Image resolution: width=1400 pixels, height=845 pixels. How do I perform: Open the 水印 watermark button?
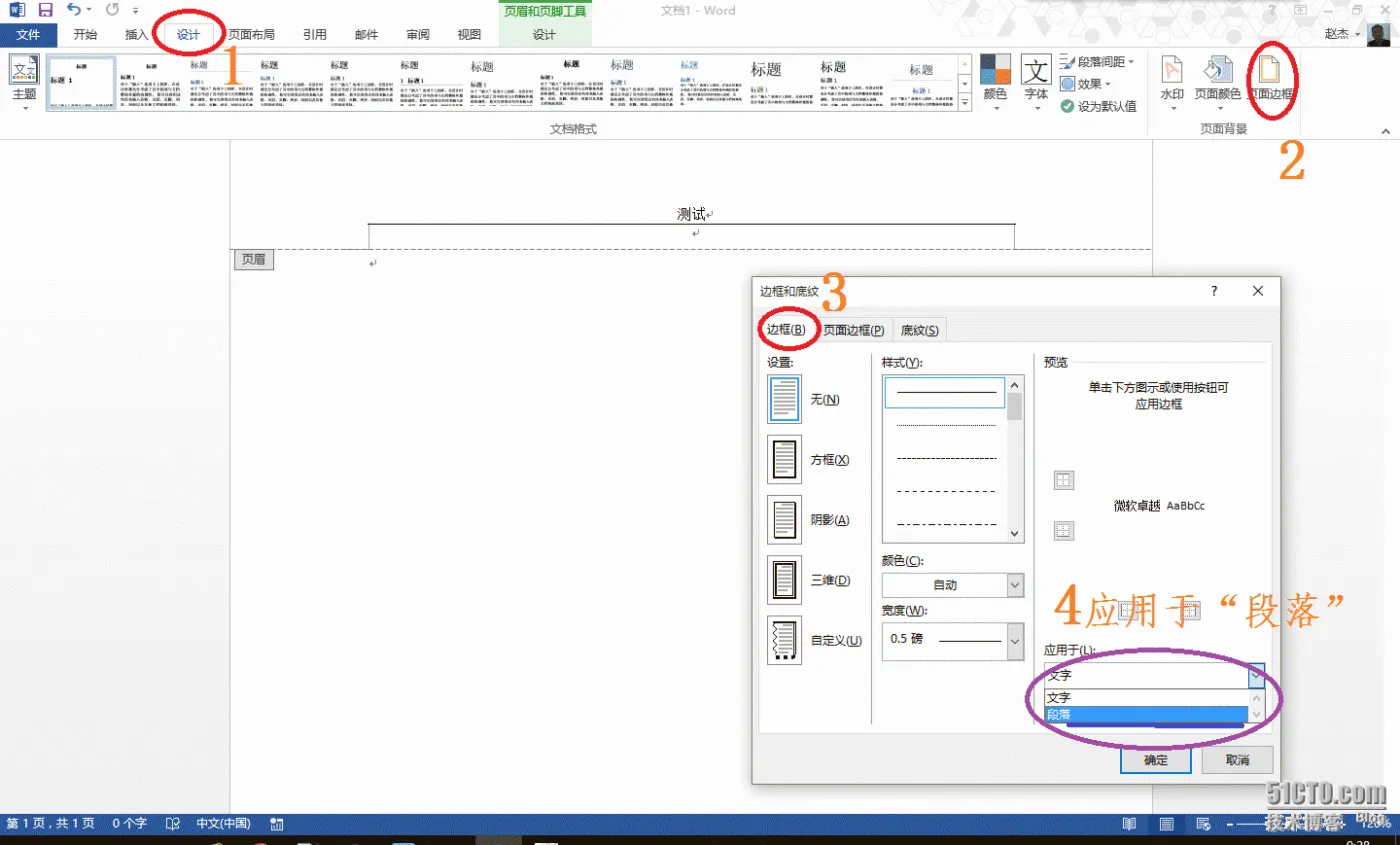pyautogui.click(x=1172, y=84)
